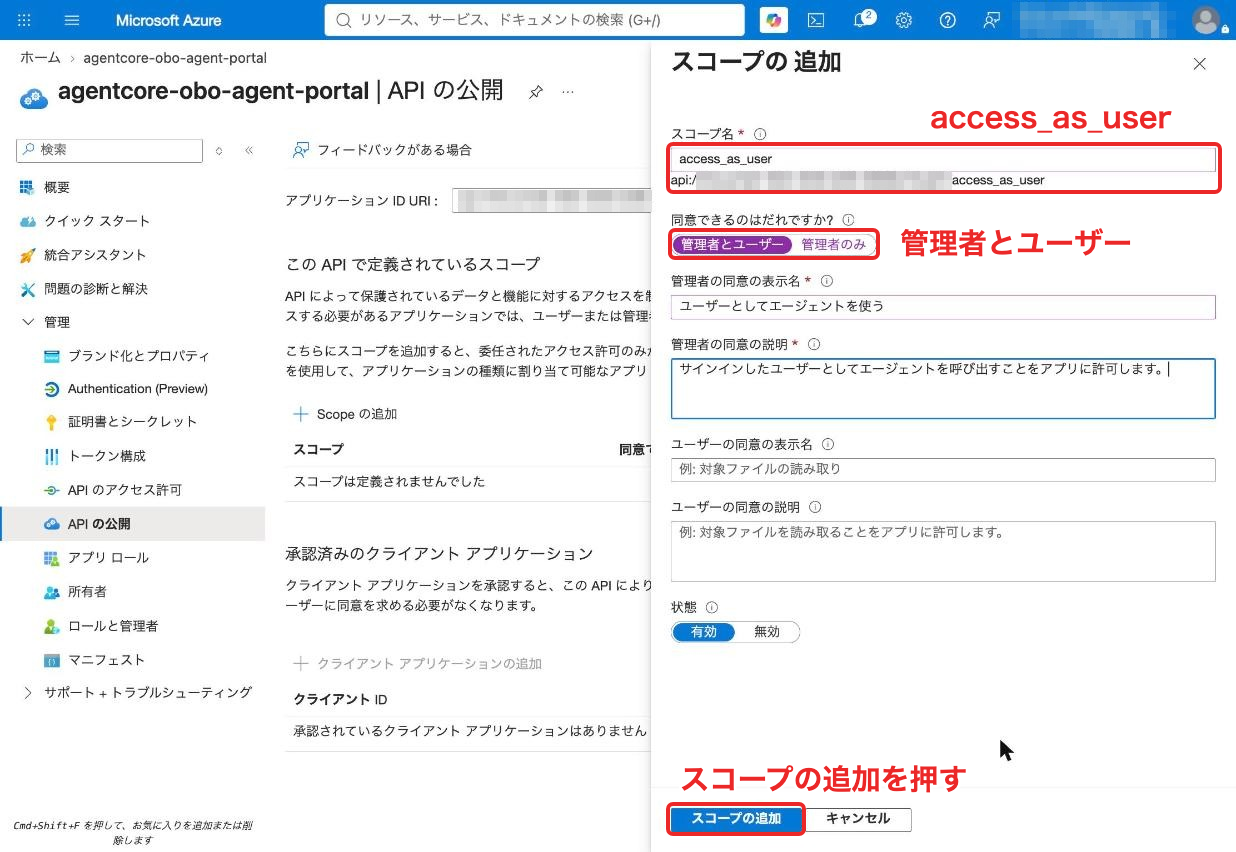Open agentcore-obo-agent-portal breadcrumb
The image size is (1236, 852).
click(175, 58)
